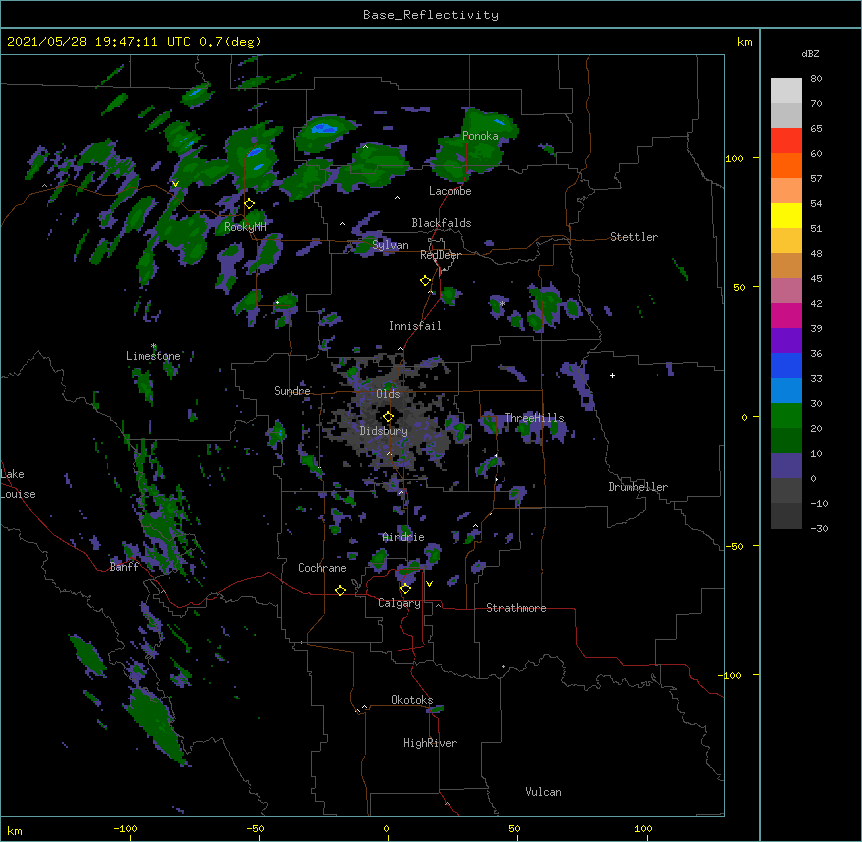Screen dimensions: 862x842
Task: Click the -30 value in the dBZ legend
Action: tap(819, 529)
